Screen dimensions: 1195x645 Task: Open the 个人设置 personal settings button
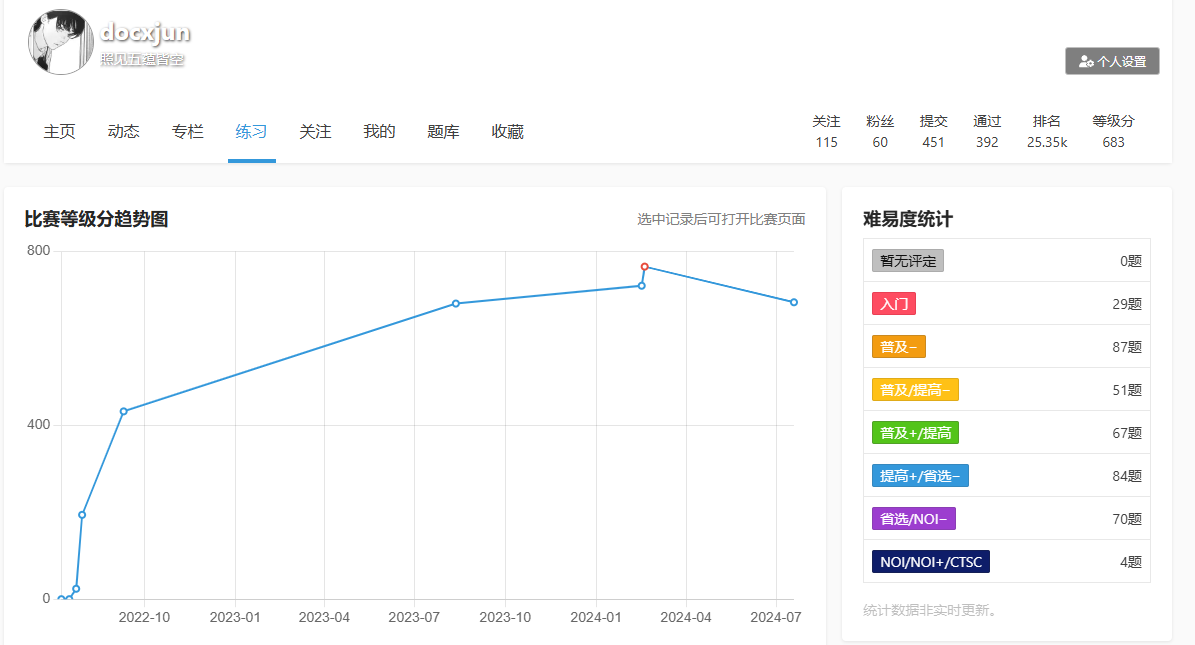[x=1112, y=61]
